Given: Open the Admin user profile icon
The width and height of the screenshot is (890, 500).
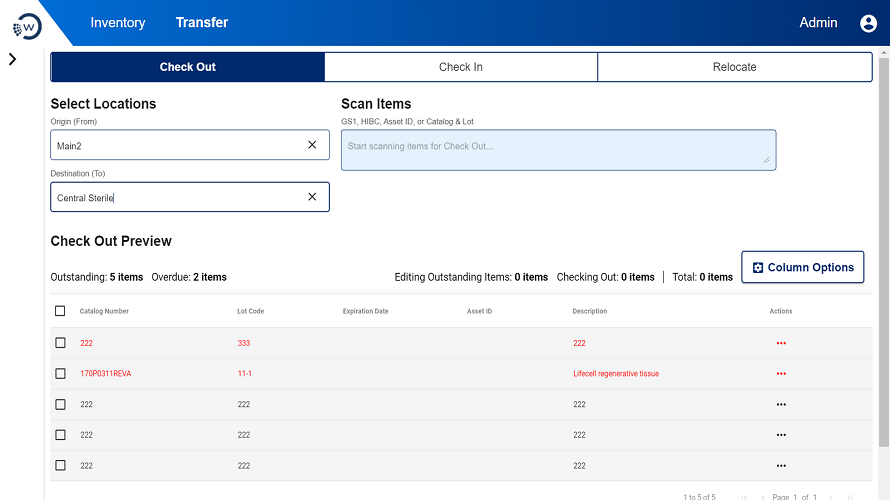Looking at the screenshot, I should pyautogui.click(x=868, y=23).
